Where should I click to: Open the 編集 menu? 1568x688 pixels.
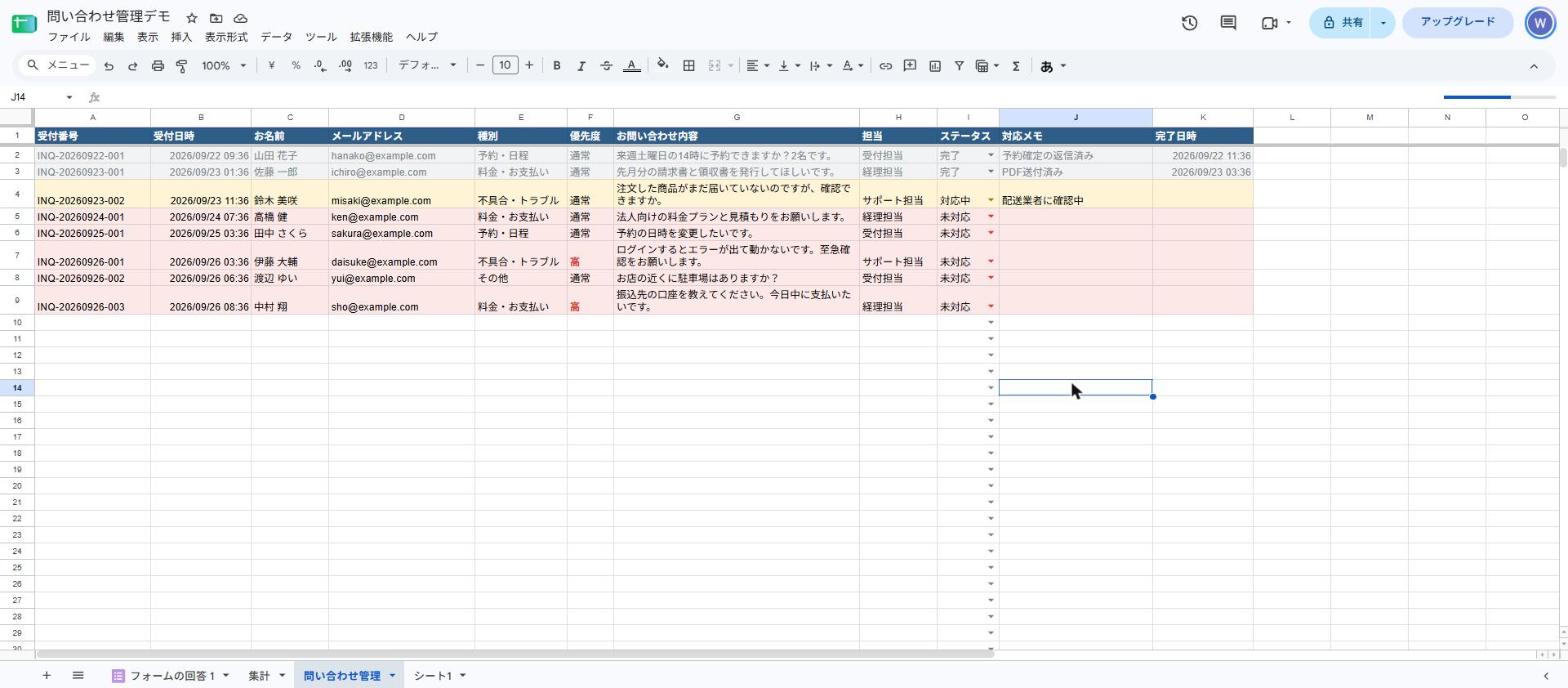tap(114, 37)
